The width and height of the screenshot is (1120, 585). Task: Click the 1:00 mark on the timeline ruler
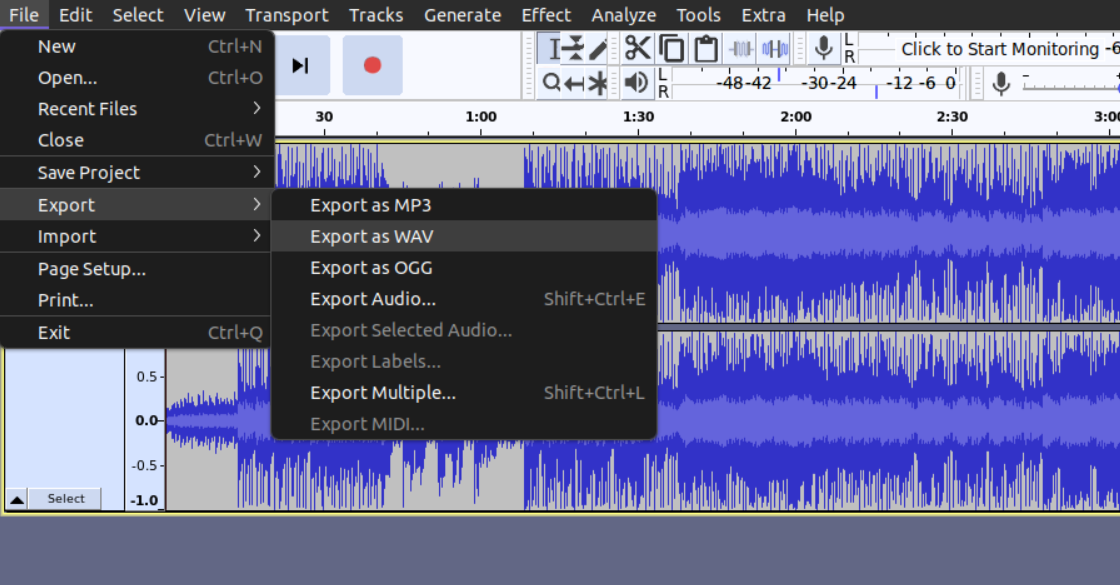tap(481, 117)
